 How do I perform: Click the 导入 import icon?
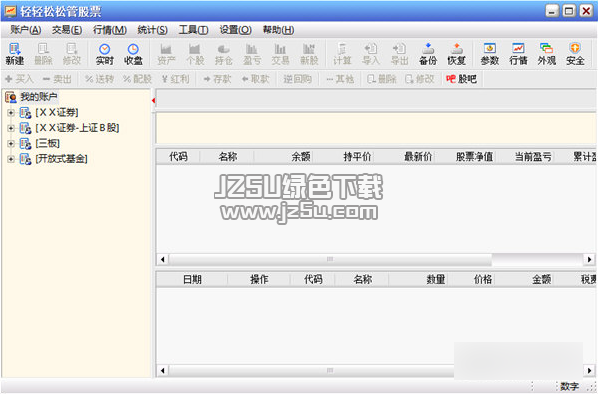[x=371, y=54]
